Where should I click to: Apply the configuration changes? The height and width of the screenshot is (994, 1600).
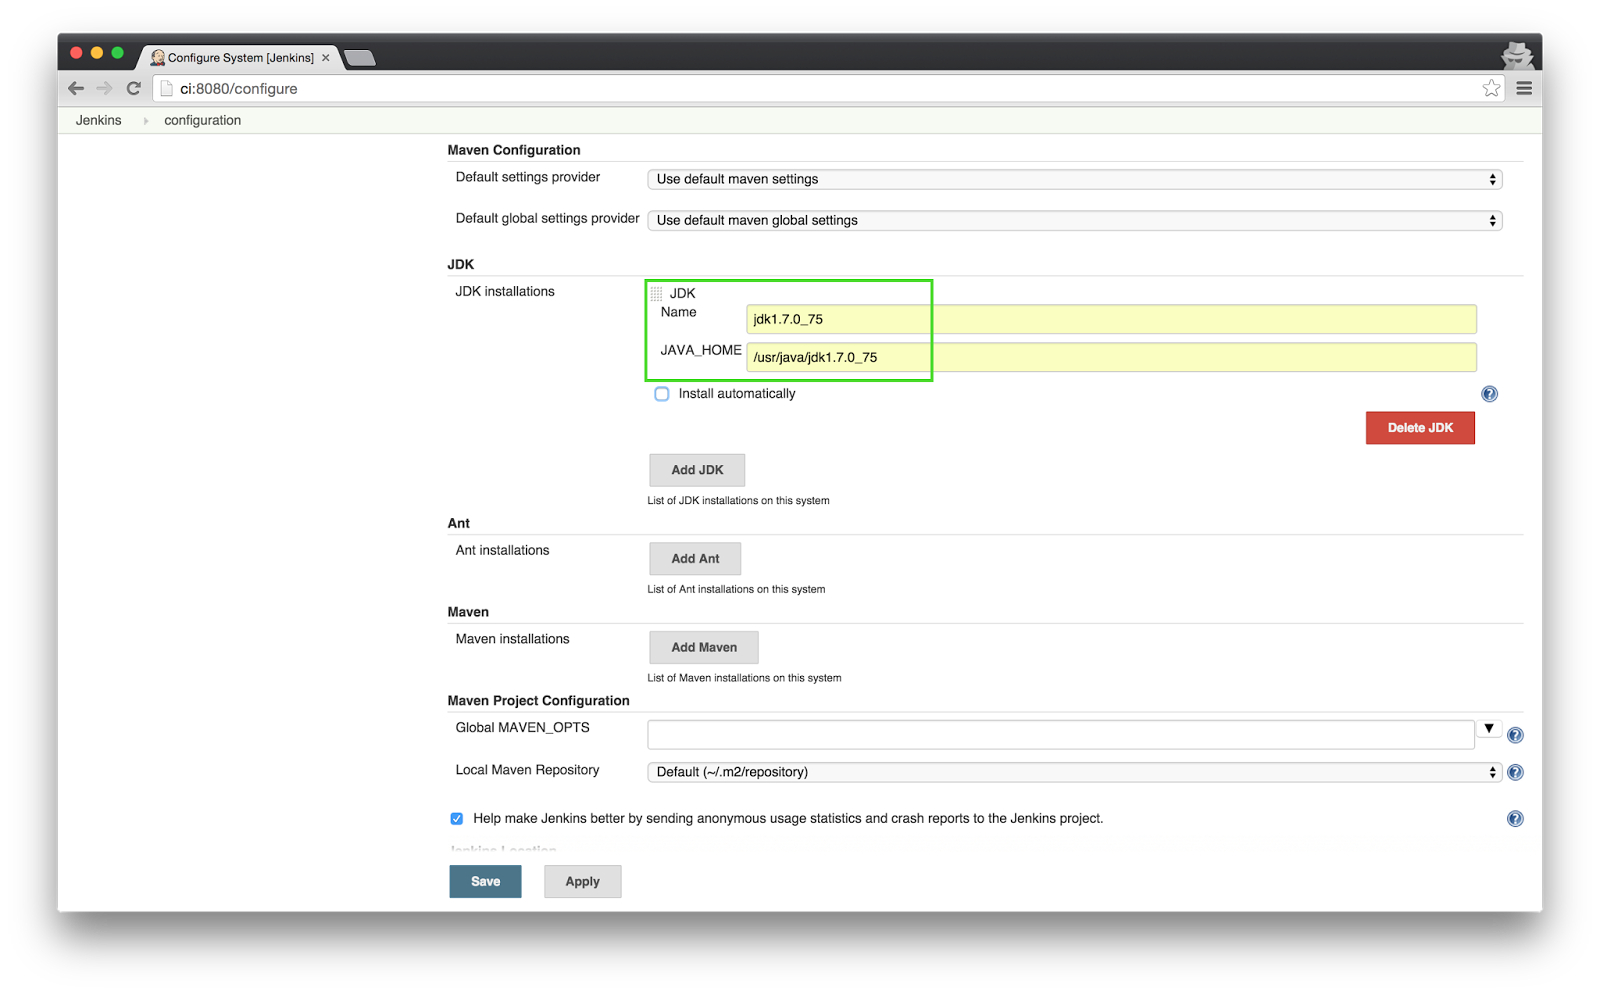click(x=582, y=881)
